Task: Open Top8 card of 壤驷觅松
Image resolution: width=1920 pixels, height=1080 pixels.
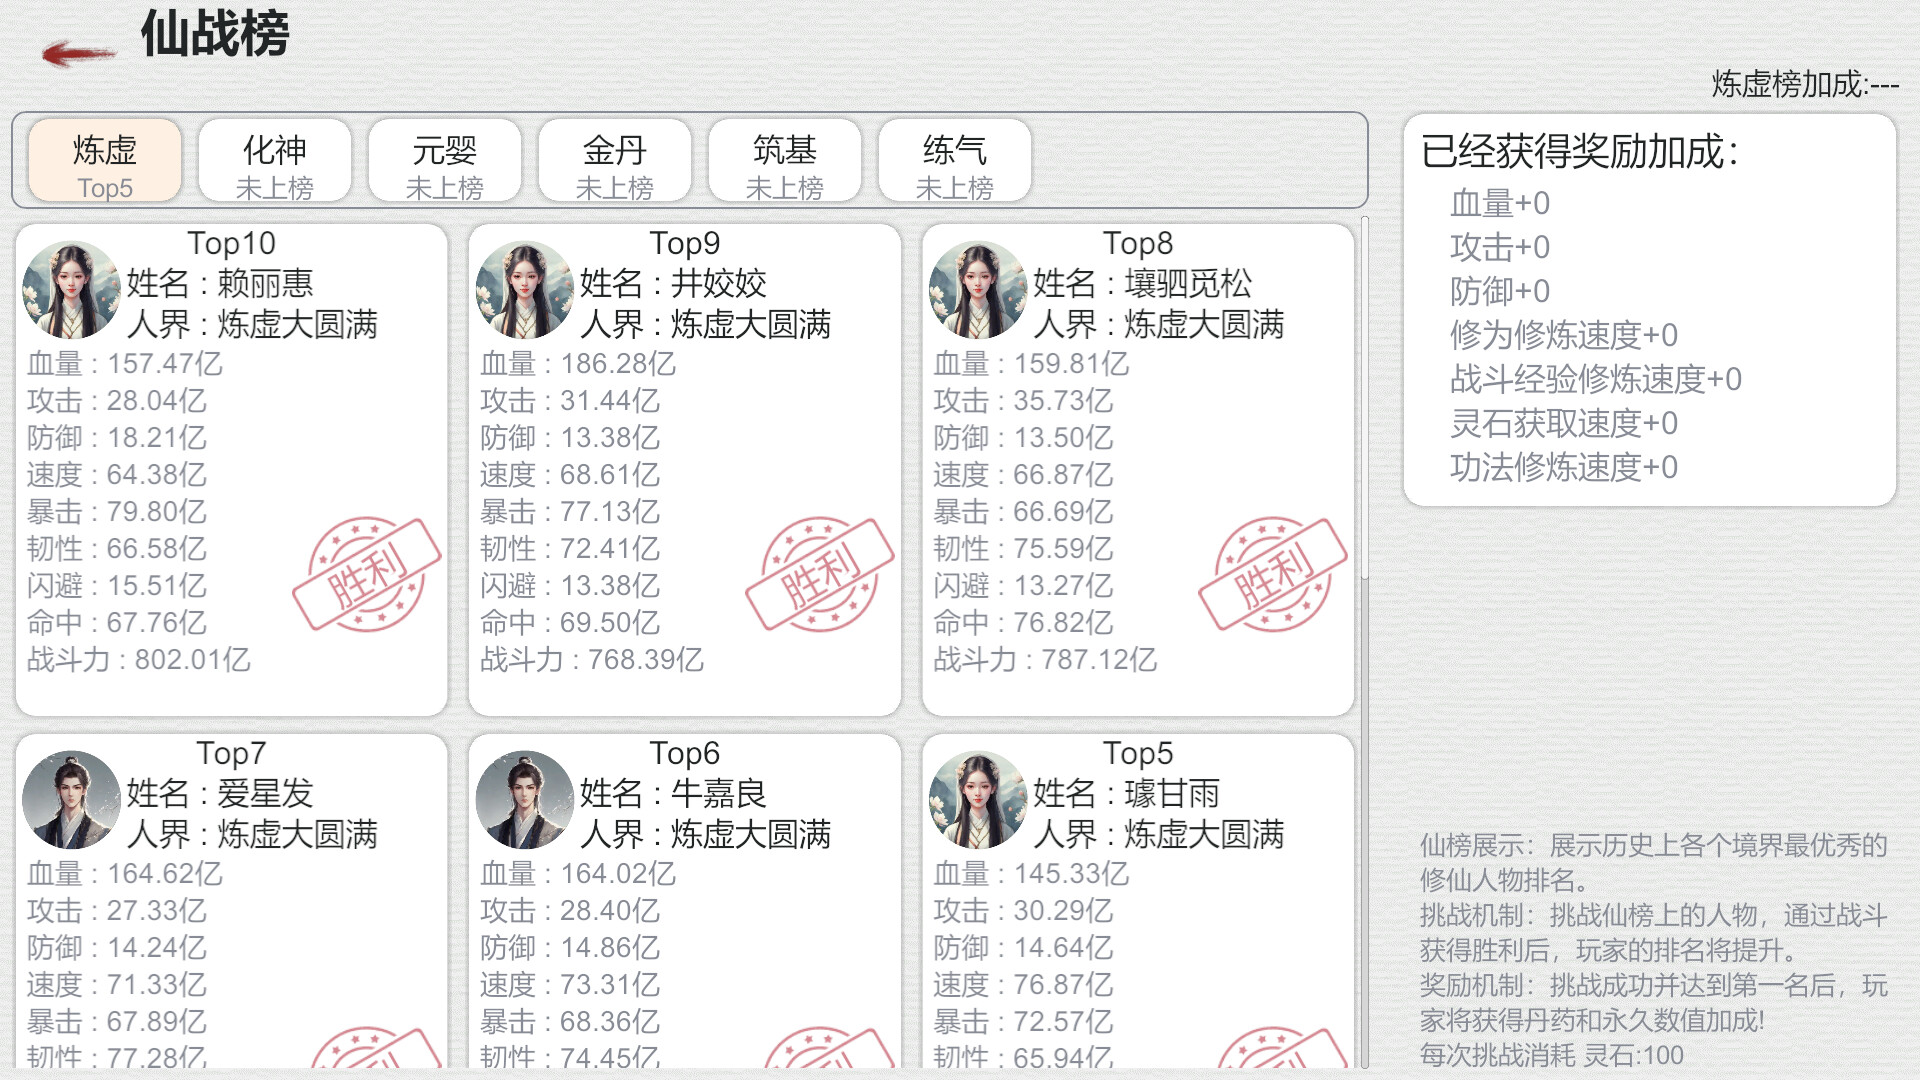Action: click(1136, 470)
